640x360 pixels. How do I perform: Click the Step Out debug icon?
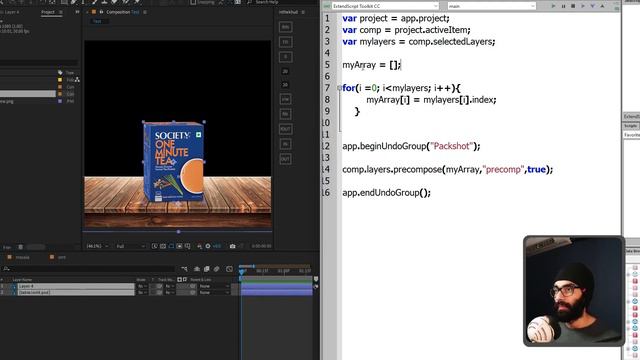click(602, 6)
